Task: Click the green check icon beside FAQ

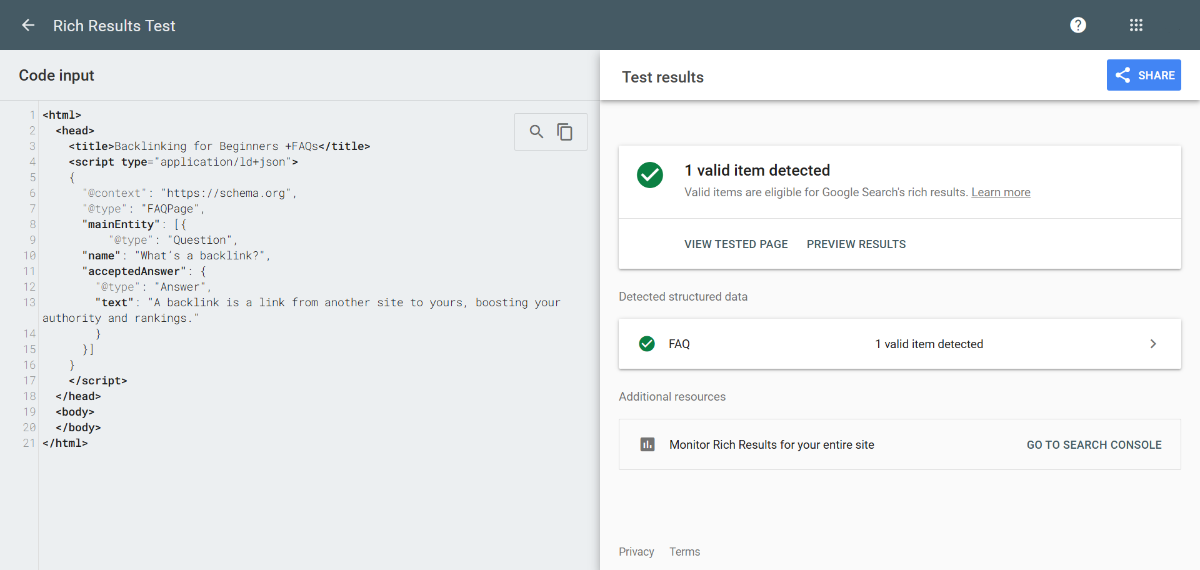Action: click(647, 344)
